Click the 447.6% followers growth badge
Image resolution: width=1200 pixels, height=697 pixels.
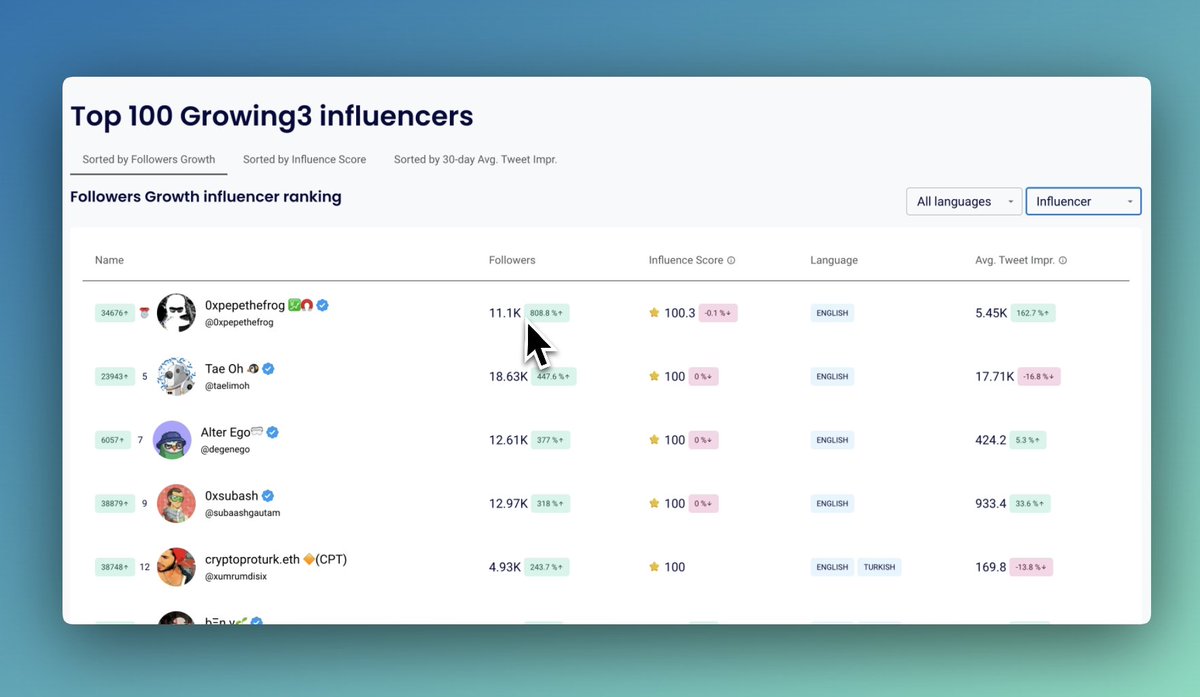(554, 377)
